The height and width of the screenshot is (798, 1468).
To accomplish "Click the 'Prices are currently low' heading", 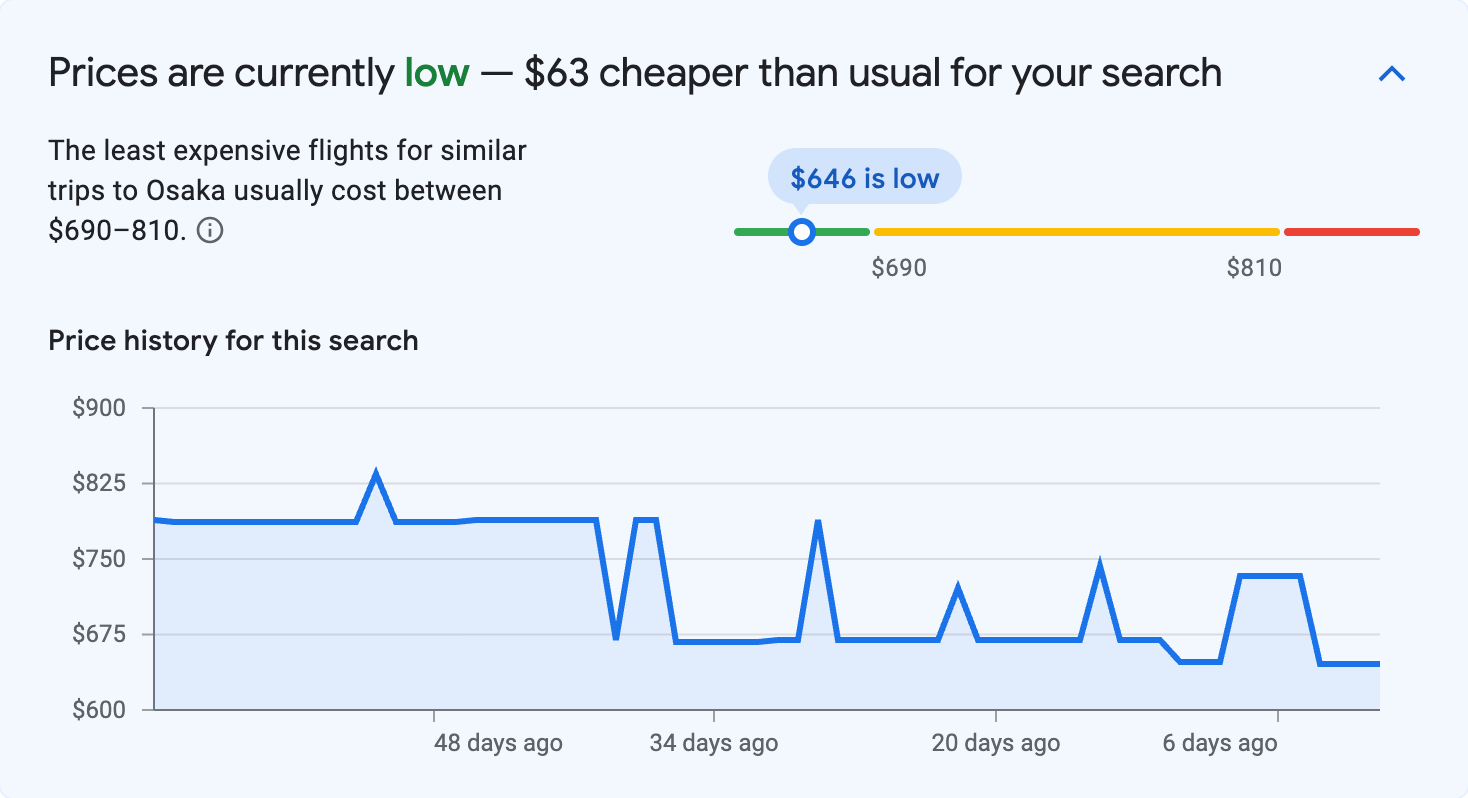I will (x=636, y=72).
